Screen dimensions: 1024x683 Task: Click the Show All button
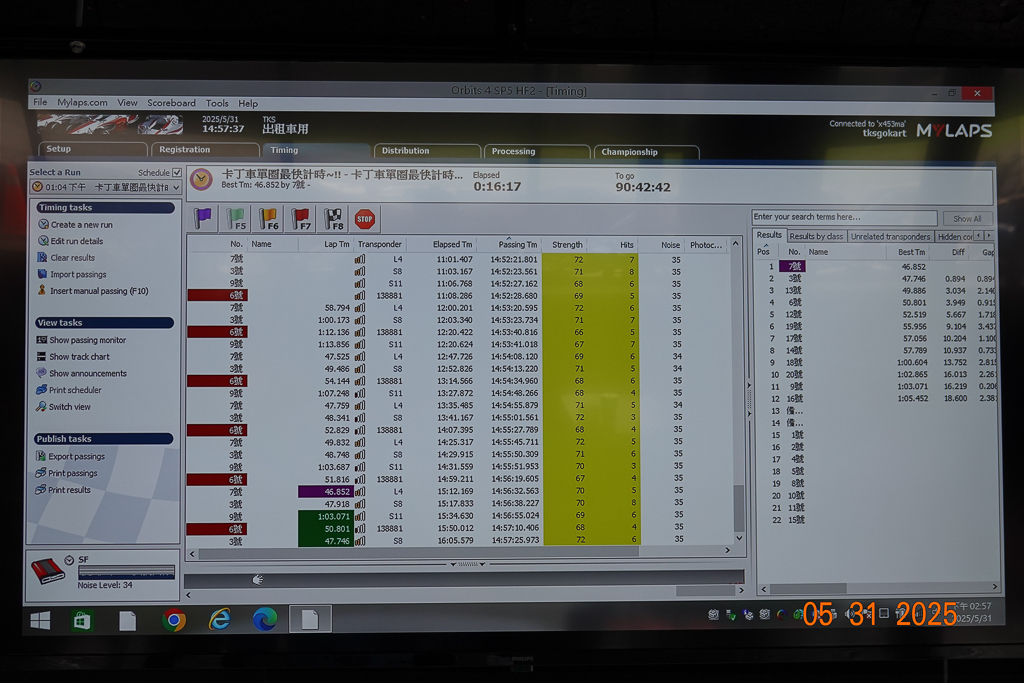point(966,218)
